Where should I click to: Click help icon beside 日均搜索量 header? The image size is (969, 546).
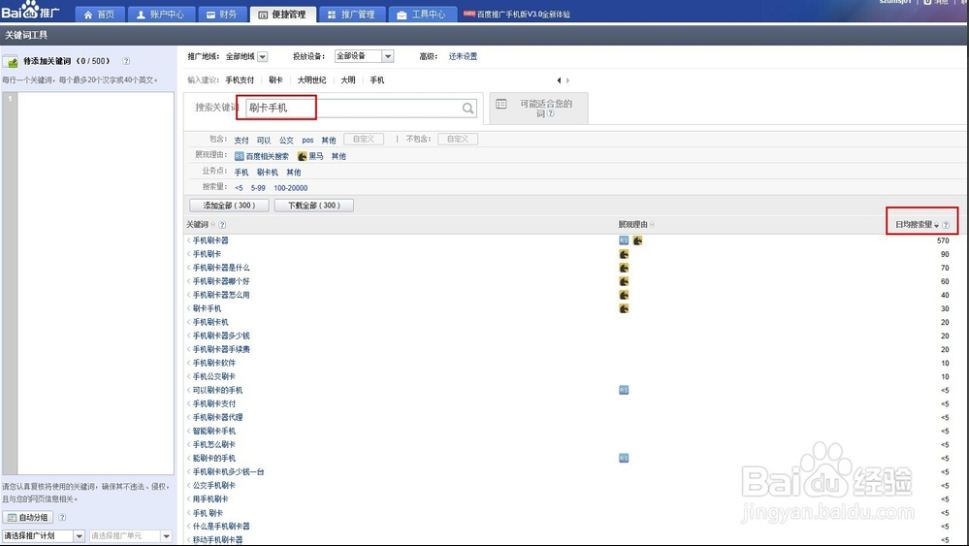pyautogui.click(x=946, y=225)
